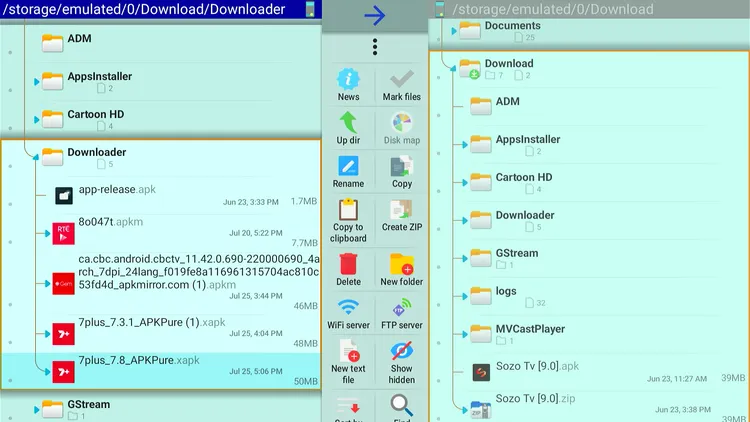Click the Documents folder name in right pane
This screenshot has height=422, width=750.
coord(512,25)
